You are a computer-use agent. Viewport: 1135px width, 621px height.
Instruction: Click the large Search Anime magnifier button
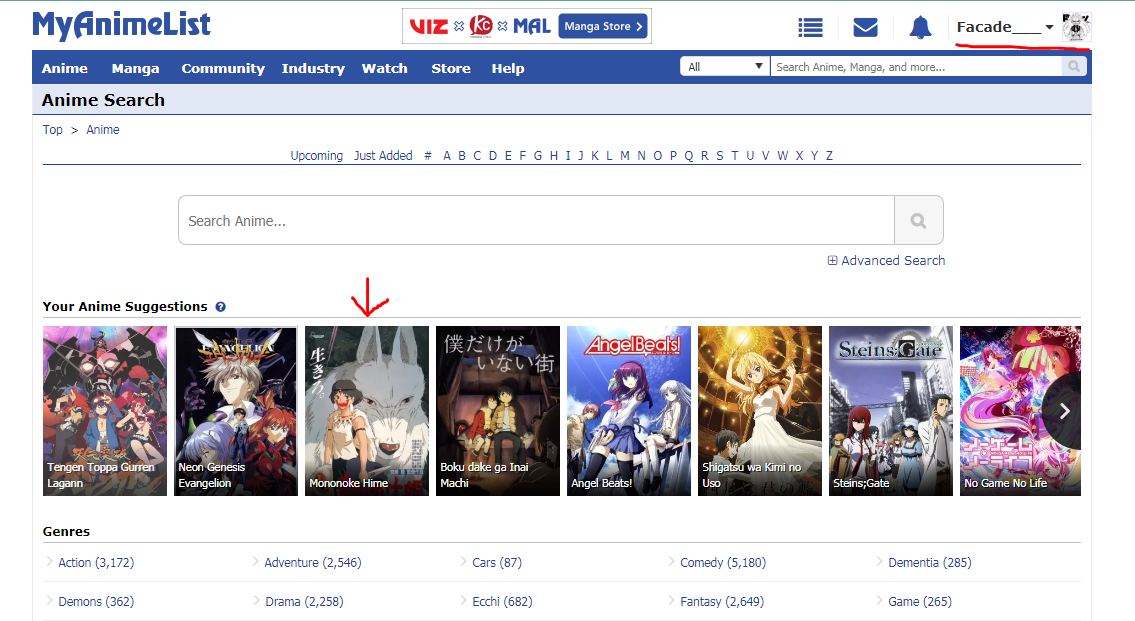coord(919,220)
